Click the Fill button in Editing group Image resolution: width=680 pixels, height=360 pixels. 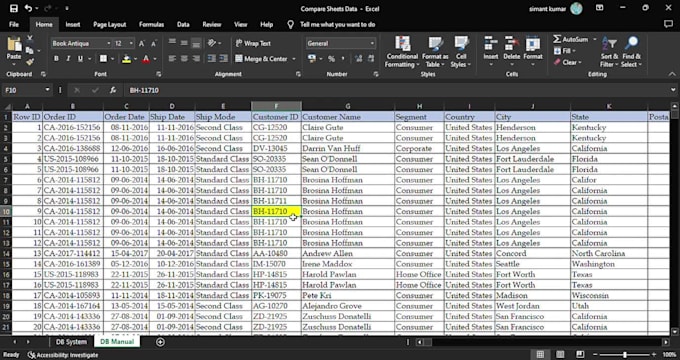(565, 51)
